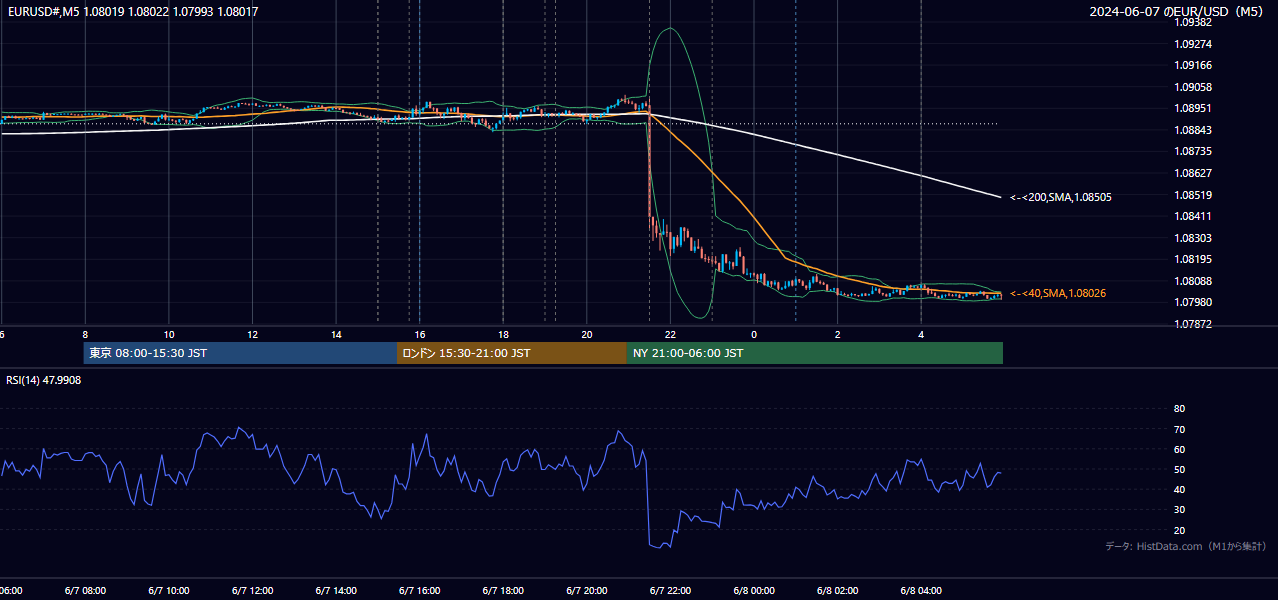Image resolution: width=1278 pixels, height=600 pixels.
Task: Click hour label 0 under the price chart
Action: tap(754, 334)
